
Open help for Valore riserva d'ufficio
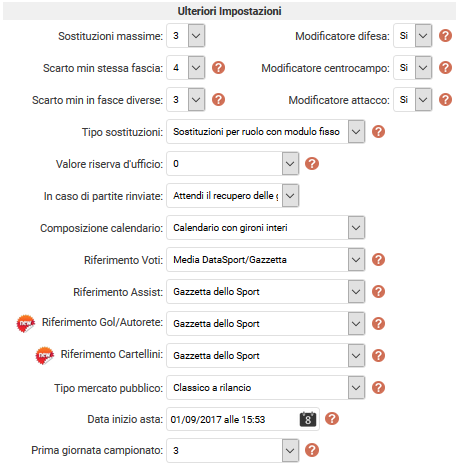(x=312, y=164)
